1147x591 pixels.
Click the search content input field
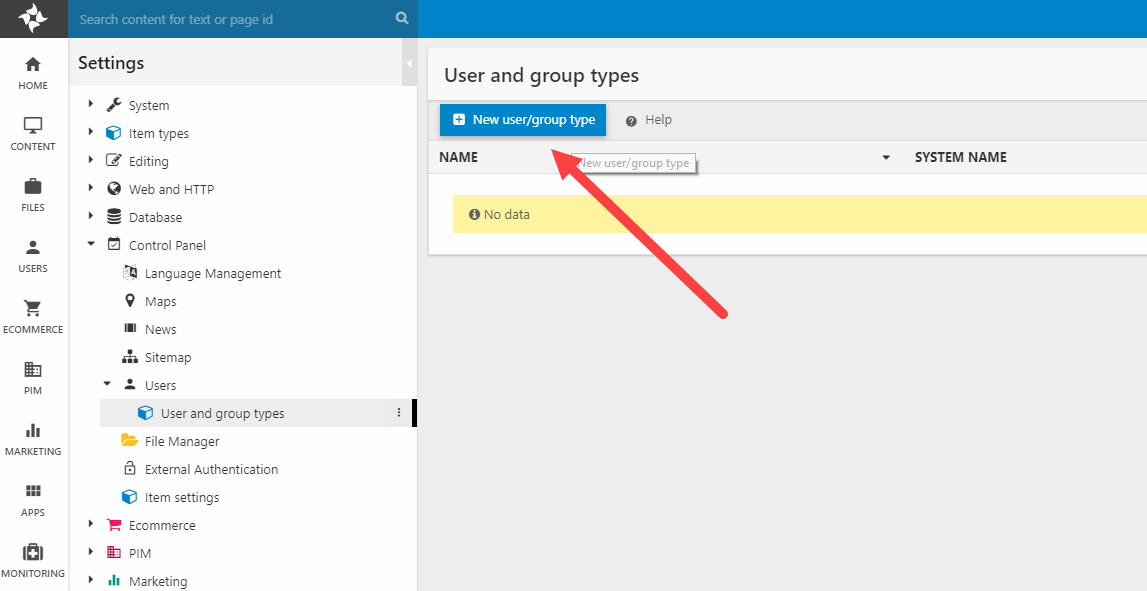[230, 19]
